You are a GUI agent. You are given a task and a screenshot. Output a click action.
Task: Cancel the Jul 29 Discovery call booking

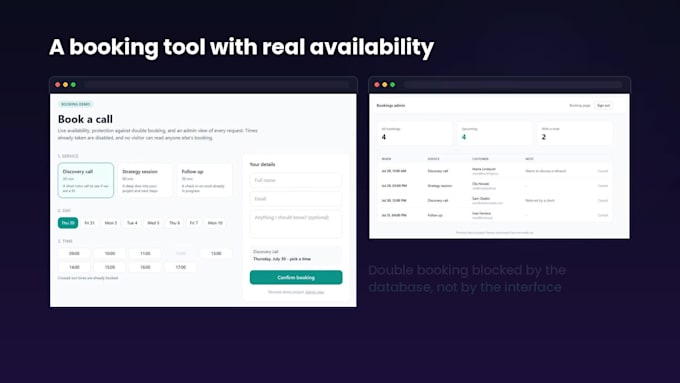pos(603,171)
